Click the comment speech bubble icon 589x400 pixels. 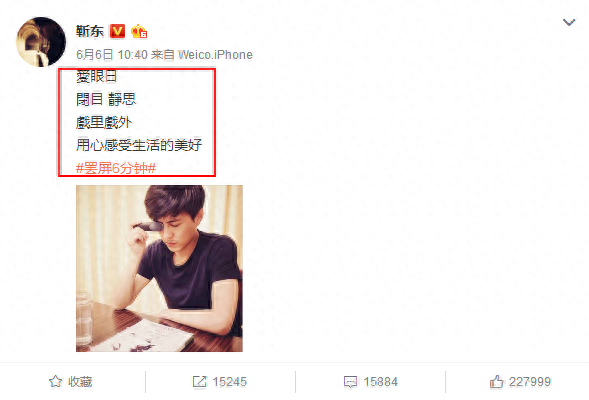(x=350, y=382)
